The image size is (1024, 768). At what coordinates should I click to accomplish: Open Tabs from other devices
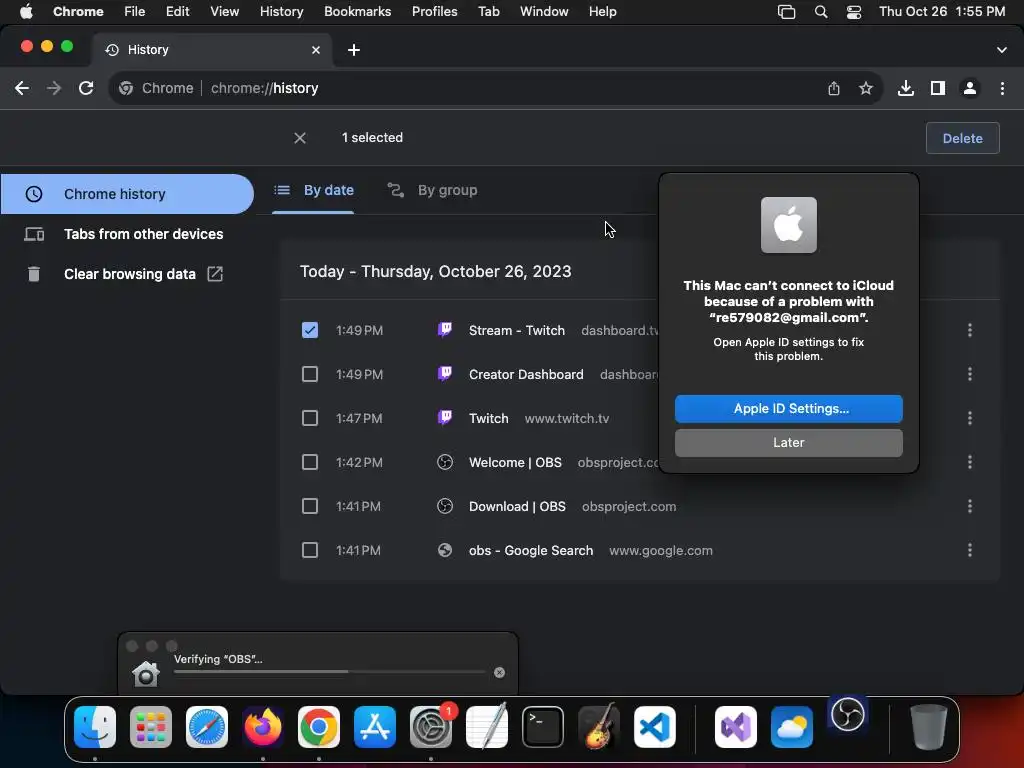coord(127,234)
